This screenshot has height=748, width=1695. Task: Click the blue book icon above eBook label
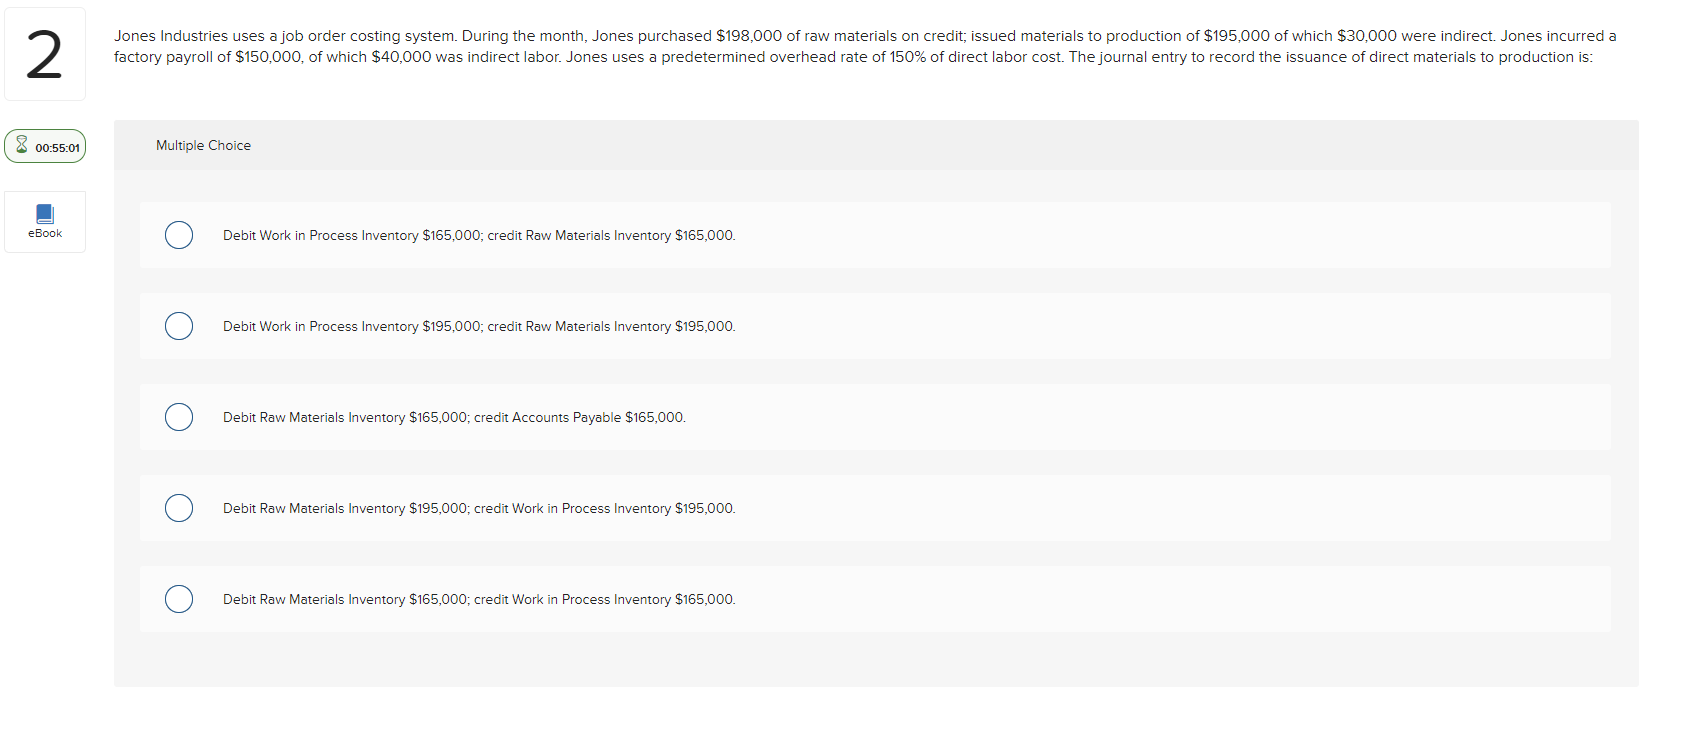(44, 213)
